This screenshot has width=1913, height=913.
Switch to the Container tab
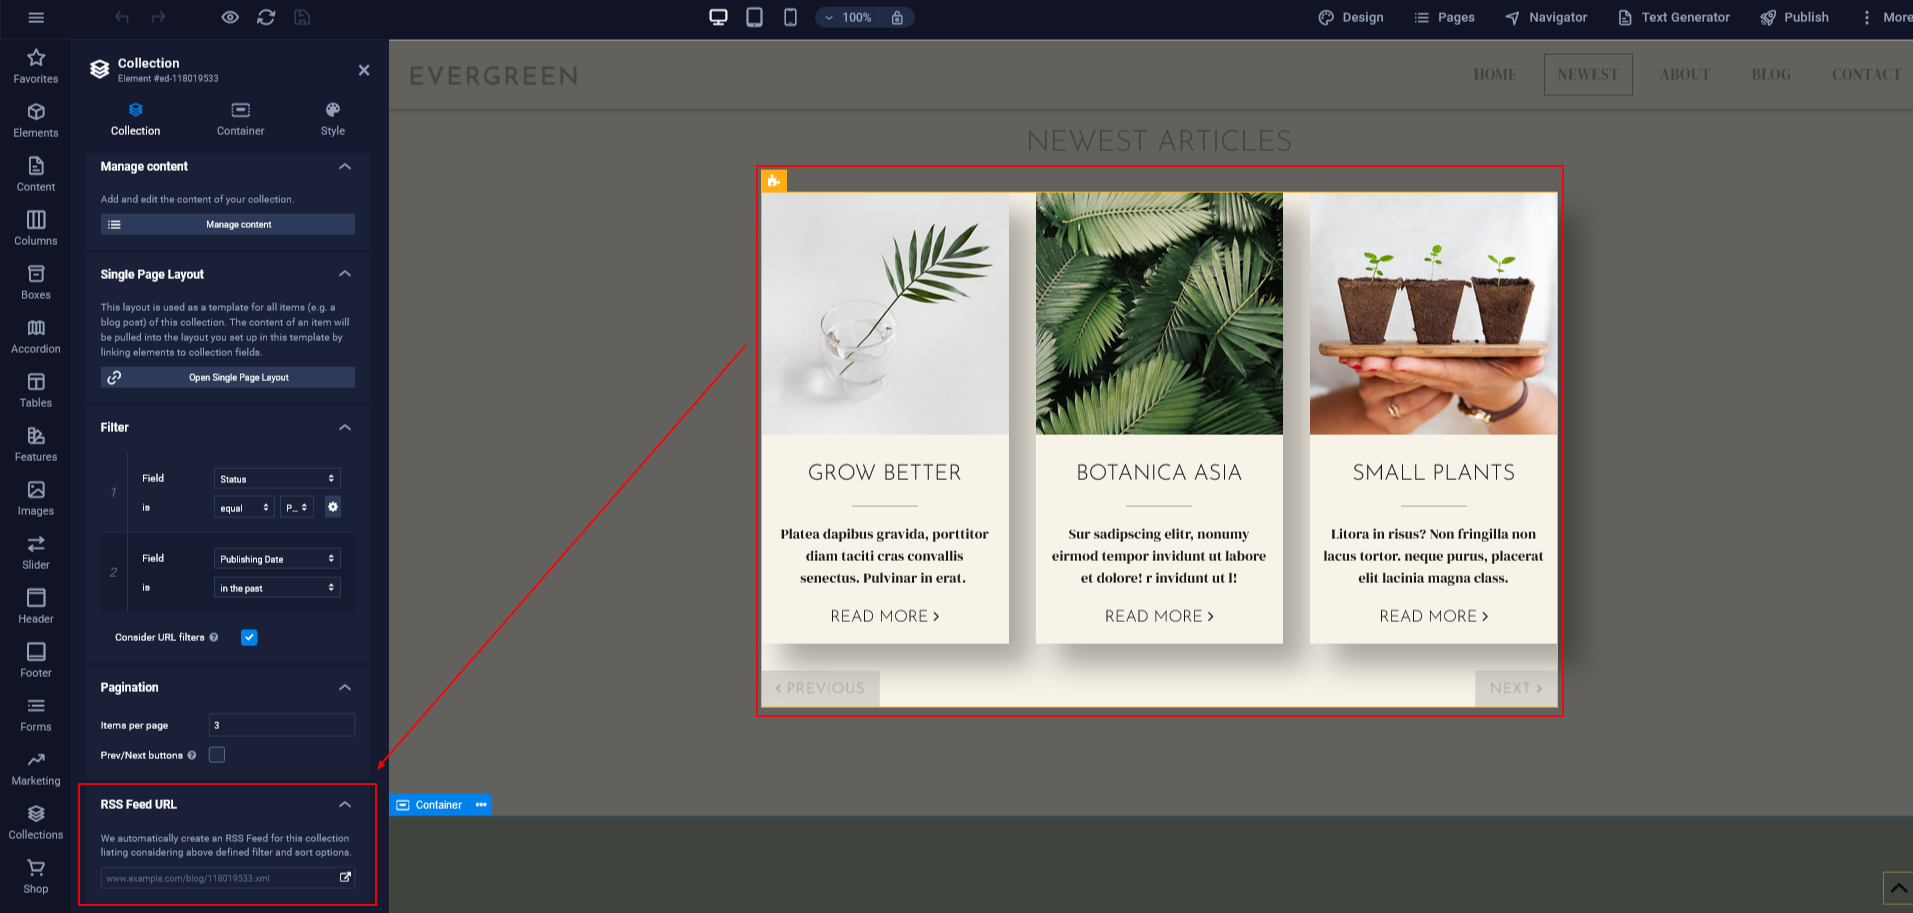(241, 119)
